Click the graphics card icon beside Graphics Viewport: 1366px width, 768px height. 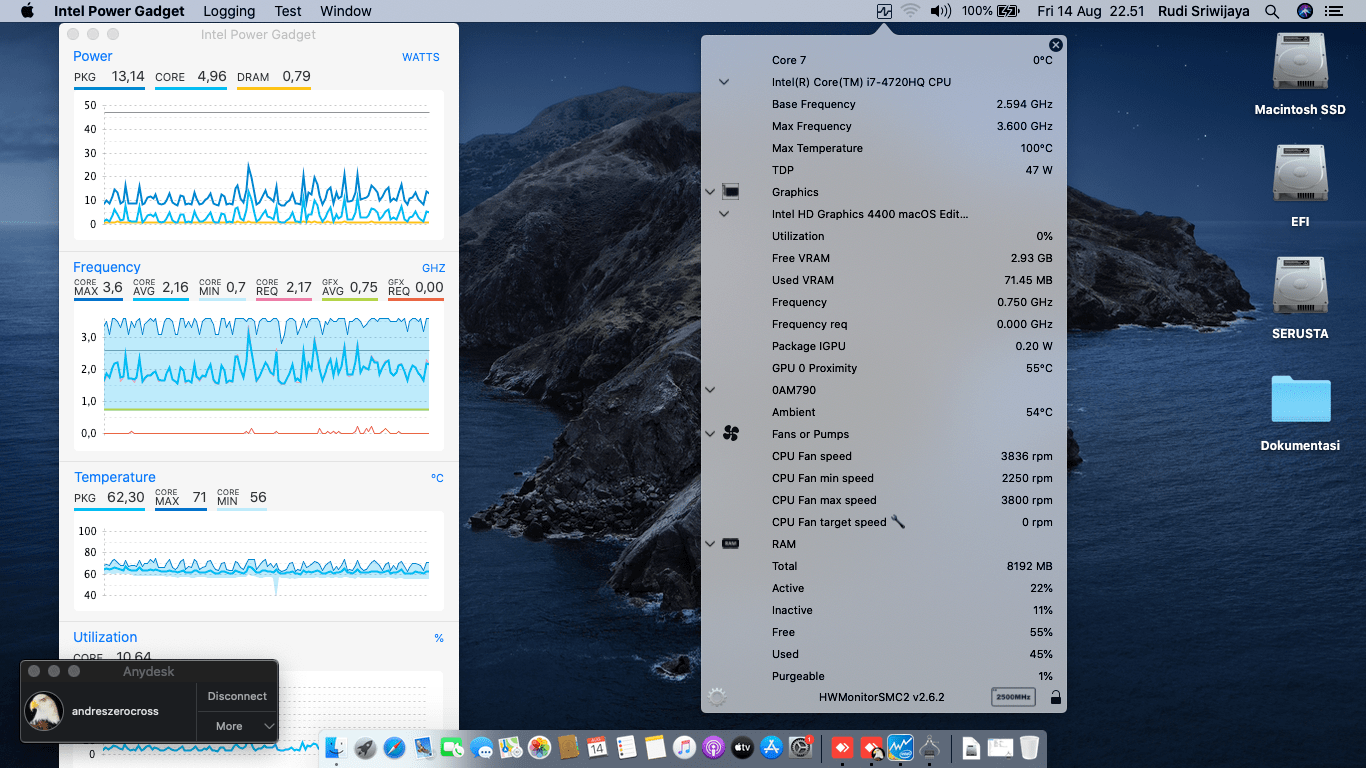point(730,192)
